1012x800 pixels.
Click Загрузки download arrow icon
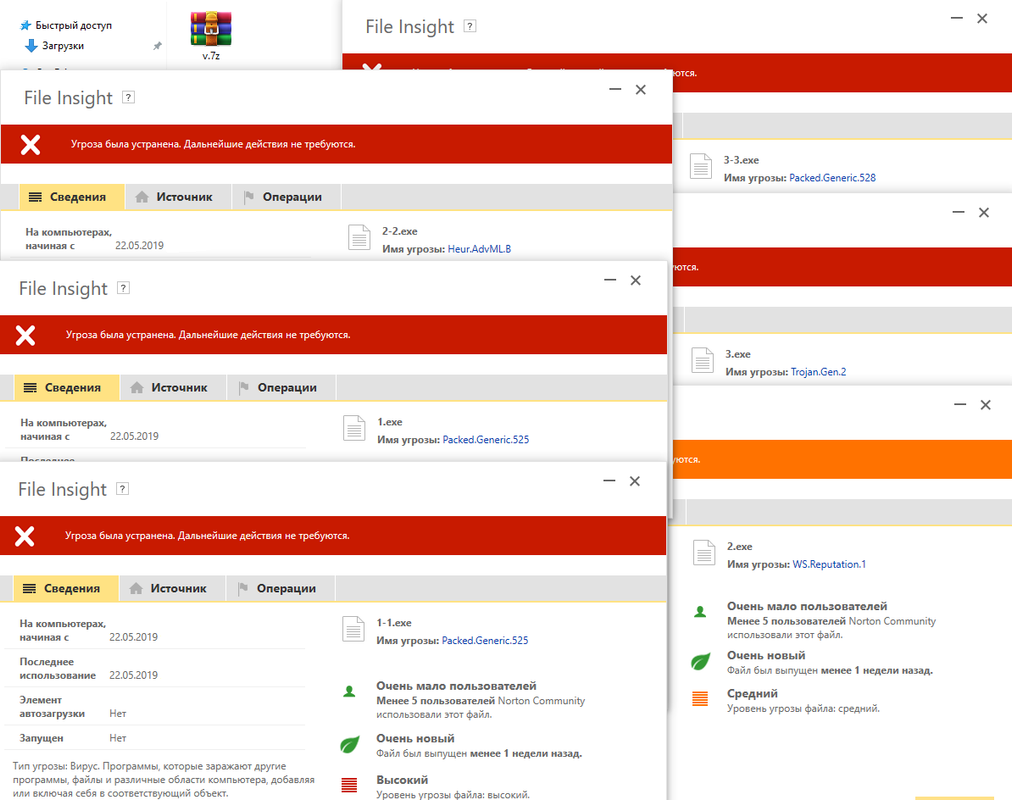point(30,46)
